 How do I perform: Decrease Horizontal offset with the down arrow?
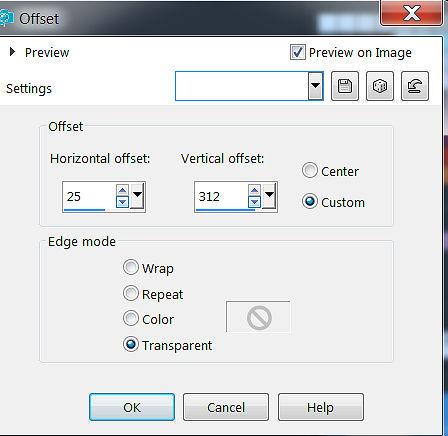click(122, 202)
